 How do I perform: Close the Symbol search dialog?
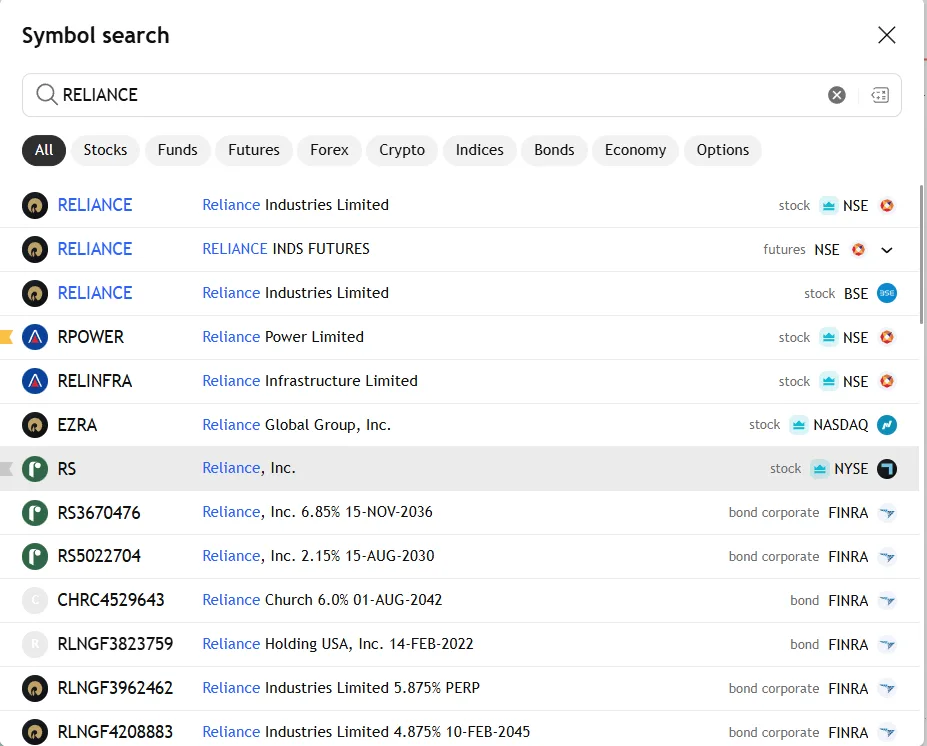[886, 35]
